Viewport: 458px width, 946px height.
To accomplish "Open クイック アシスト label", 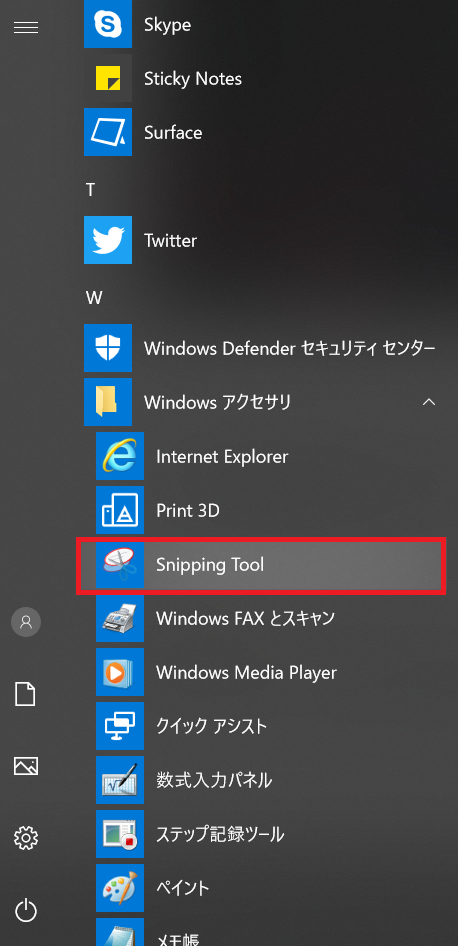I will 212,726.
